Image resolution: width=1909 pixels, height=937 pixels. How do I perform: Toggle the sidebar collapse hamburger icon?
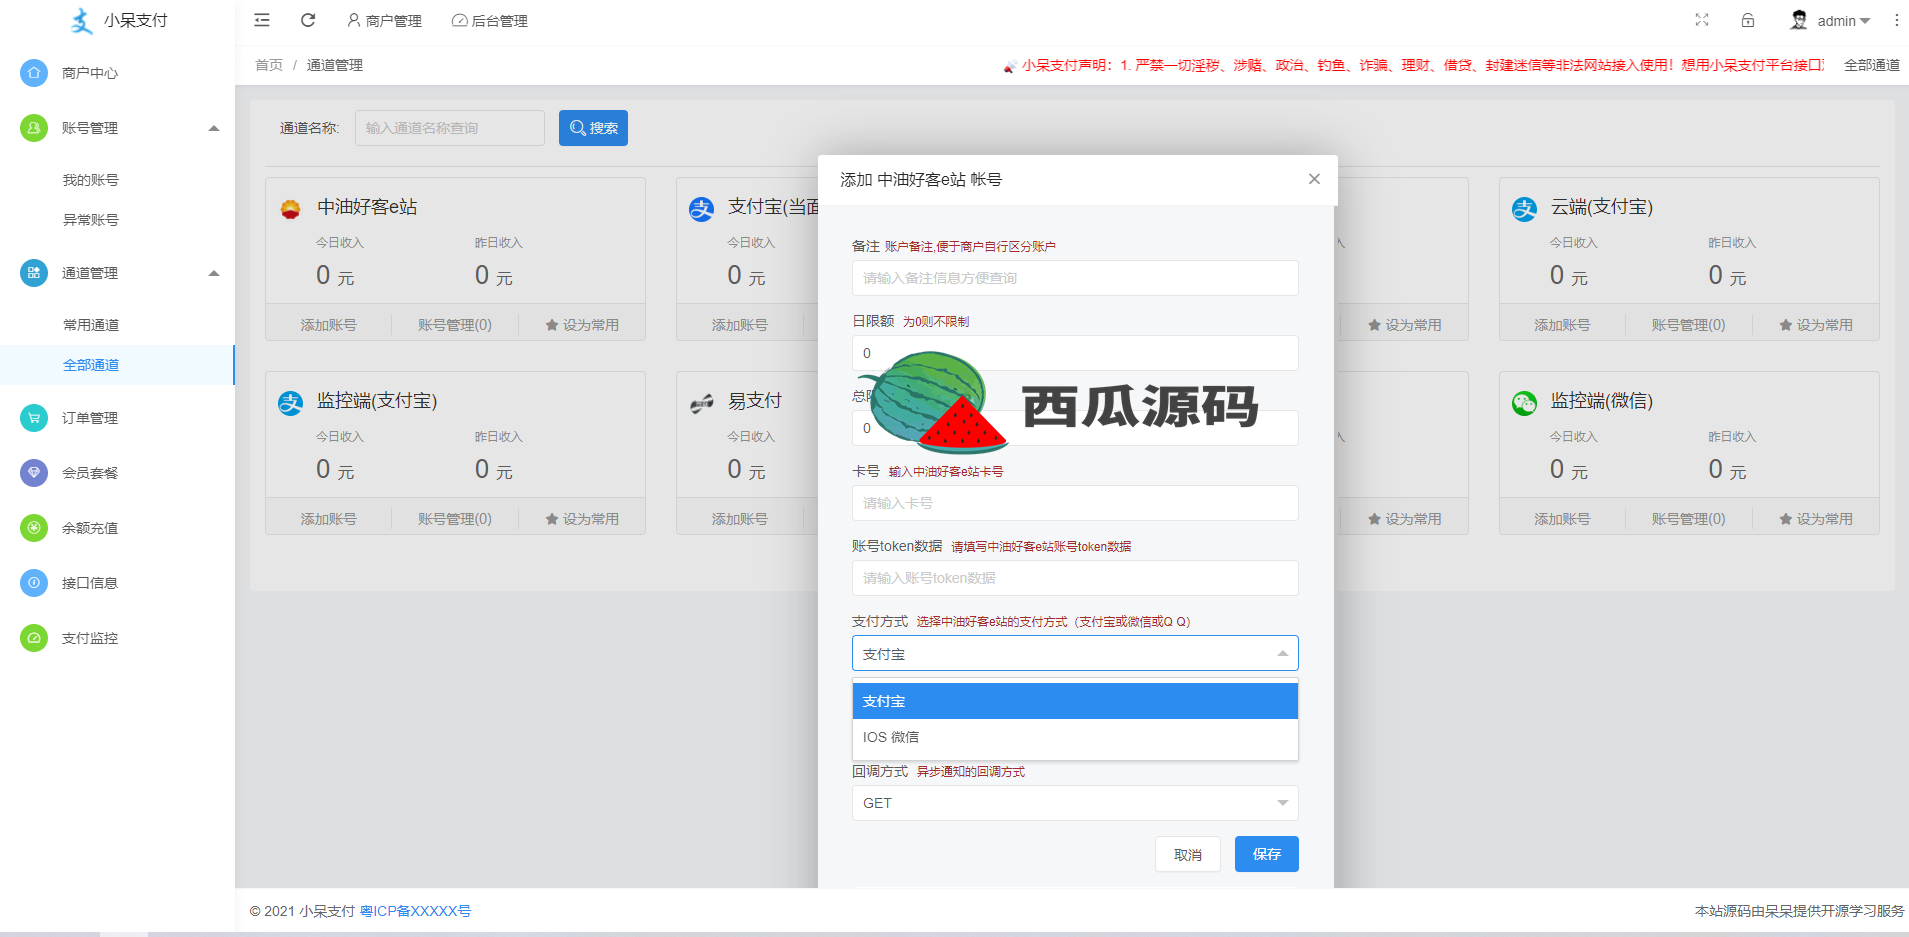coord(262,20)
